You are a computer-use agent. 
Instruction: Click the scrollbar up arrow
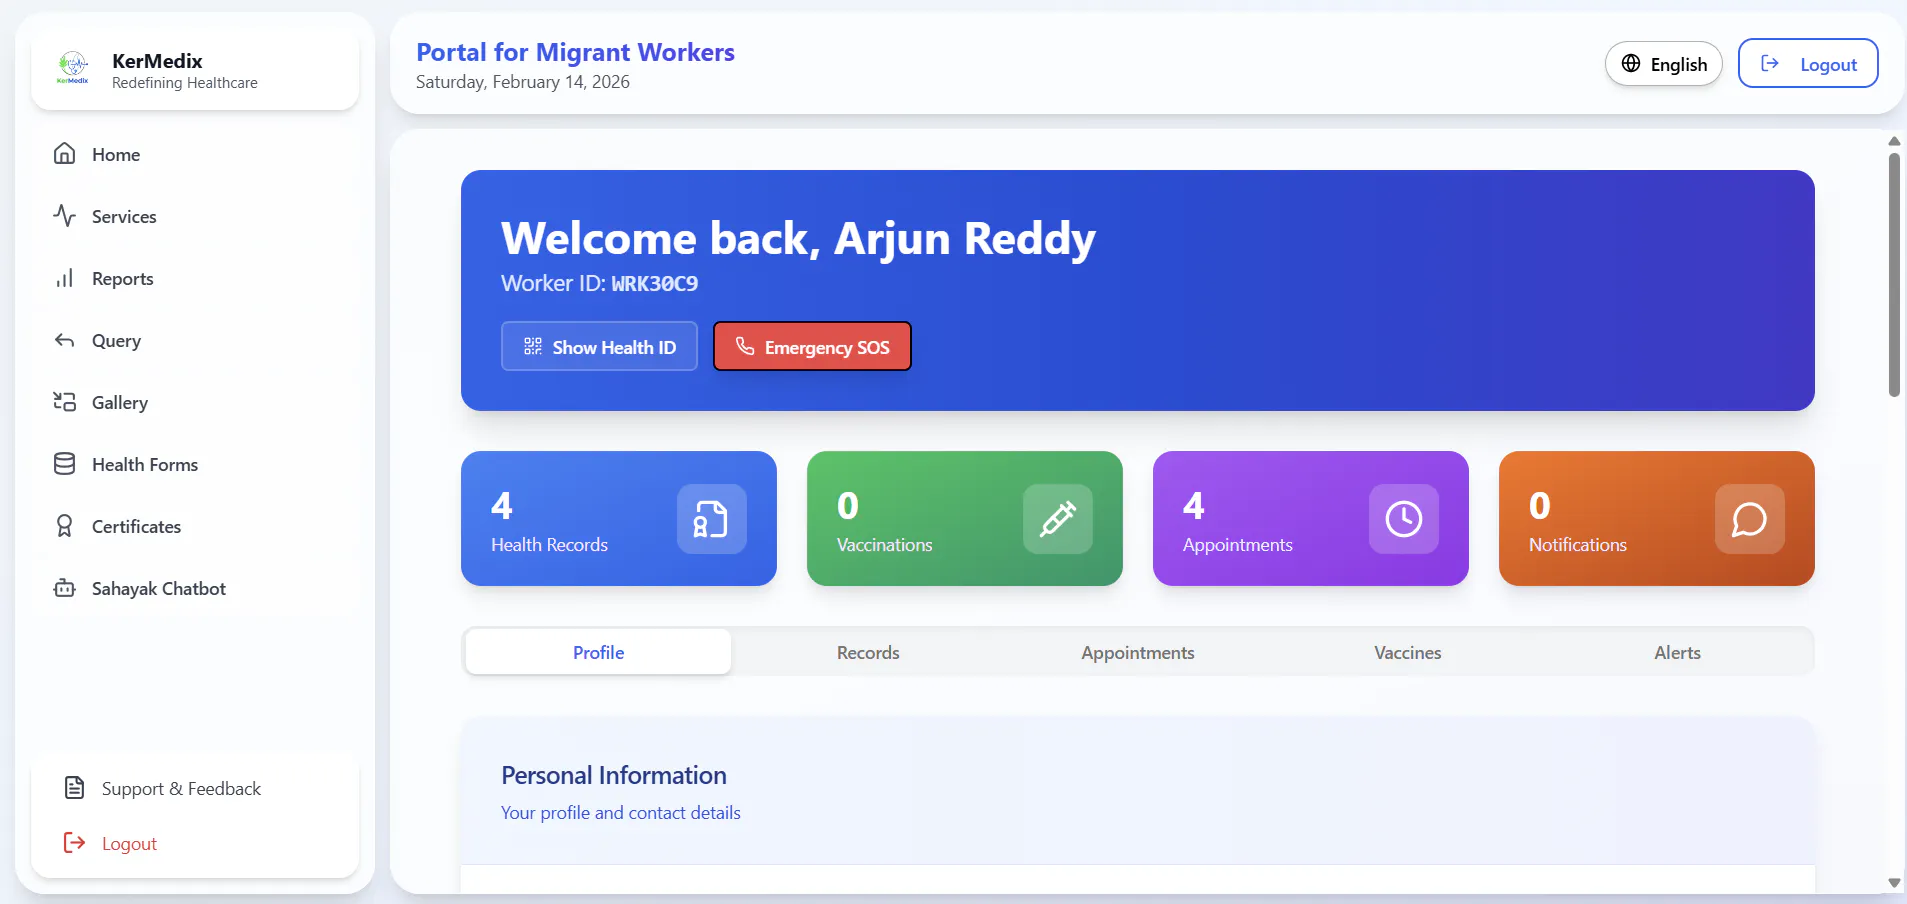tap(1894, 141)
